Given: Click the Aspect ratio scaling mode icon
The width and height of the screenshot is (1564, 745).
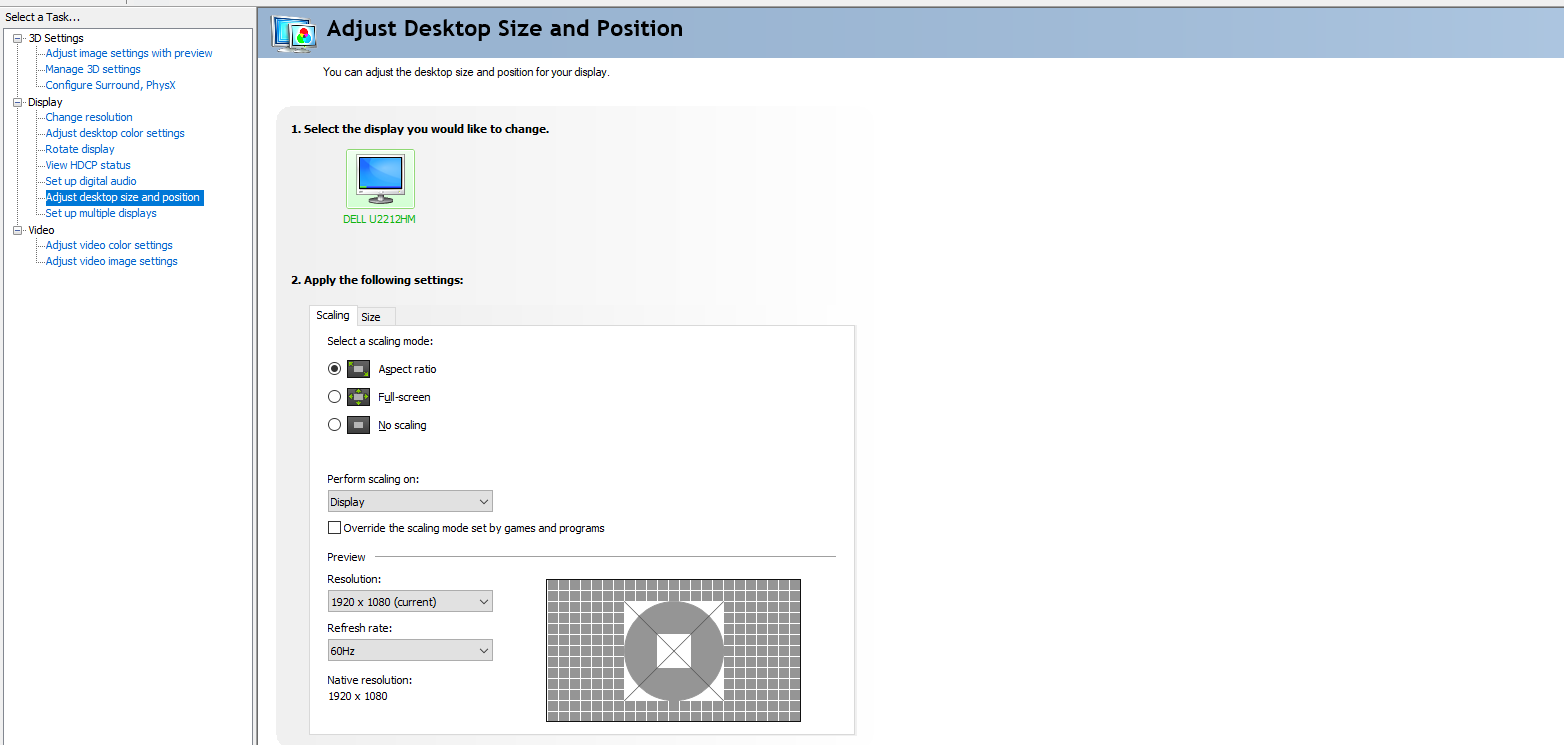Looking at the screenshot, I should 359,369.
